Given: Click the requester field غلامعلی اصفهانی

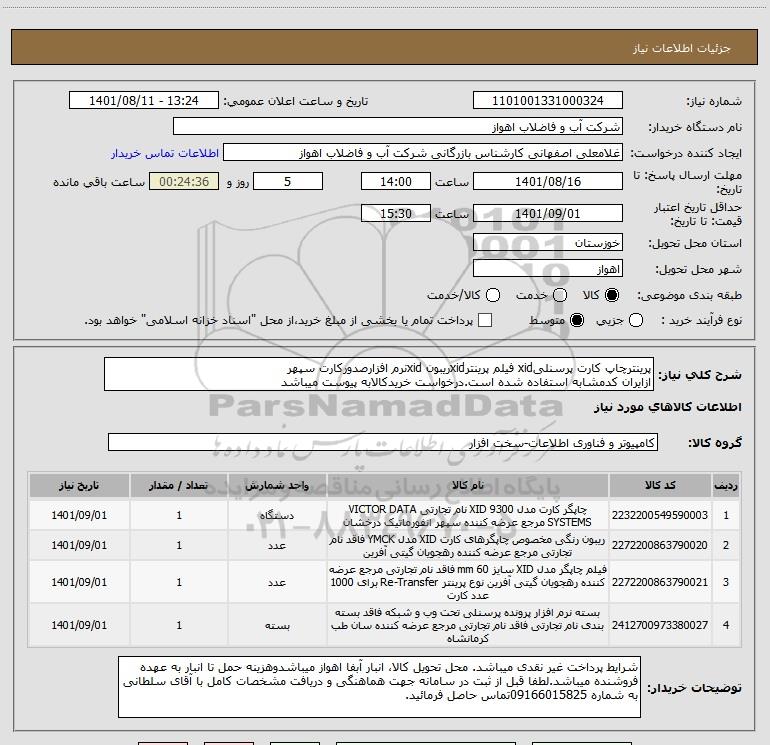Looking at the screenshot, I should (423, 153).
